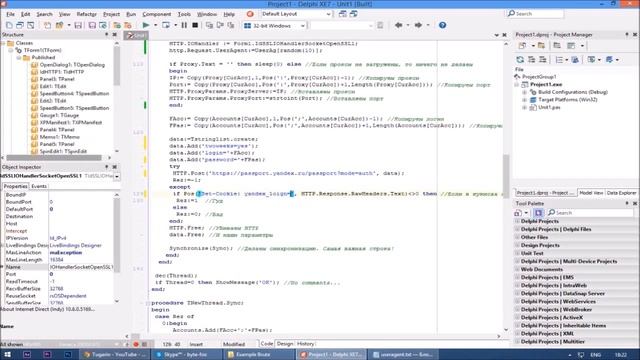Click the Back navigation arrow icon
This screenshot has height=360, width=640.
398,25
